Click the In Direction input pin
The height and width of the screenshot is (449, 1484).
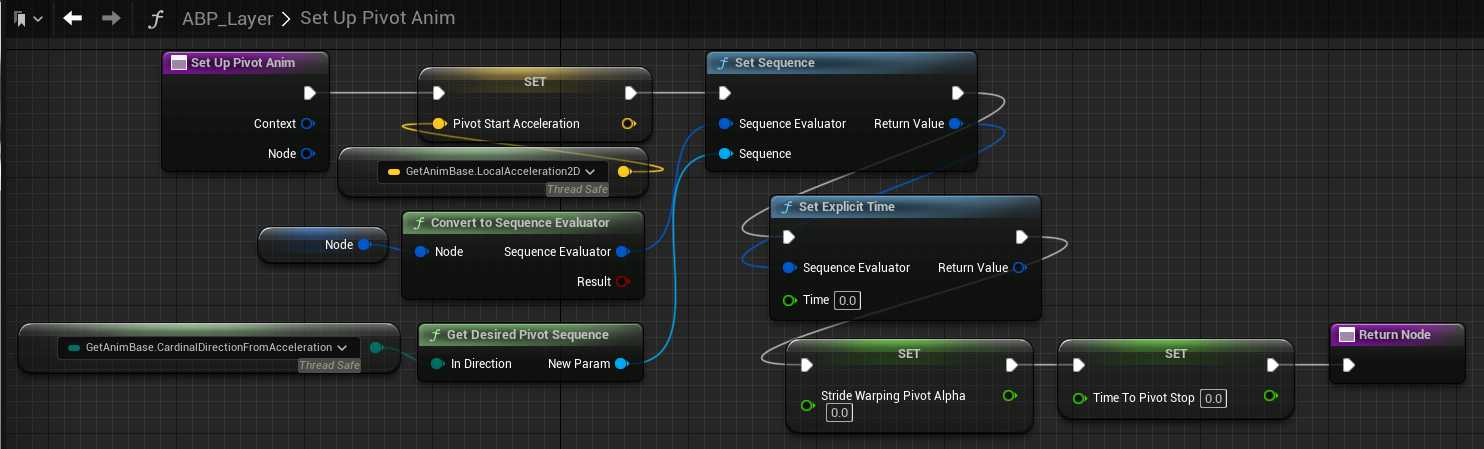(x=437, y=364)
